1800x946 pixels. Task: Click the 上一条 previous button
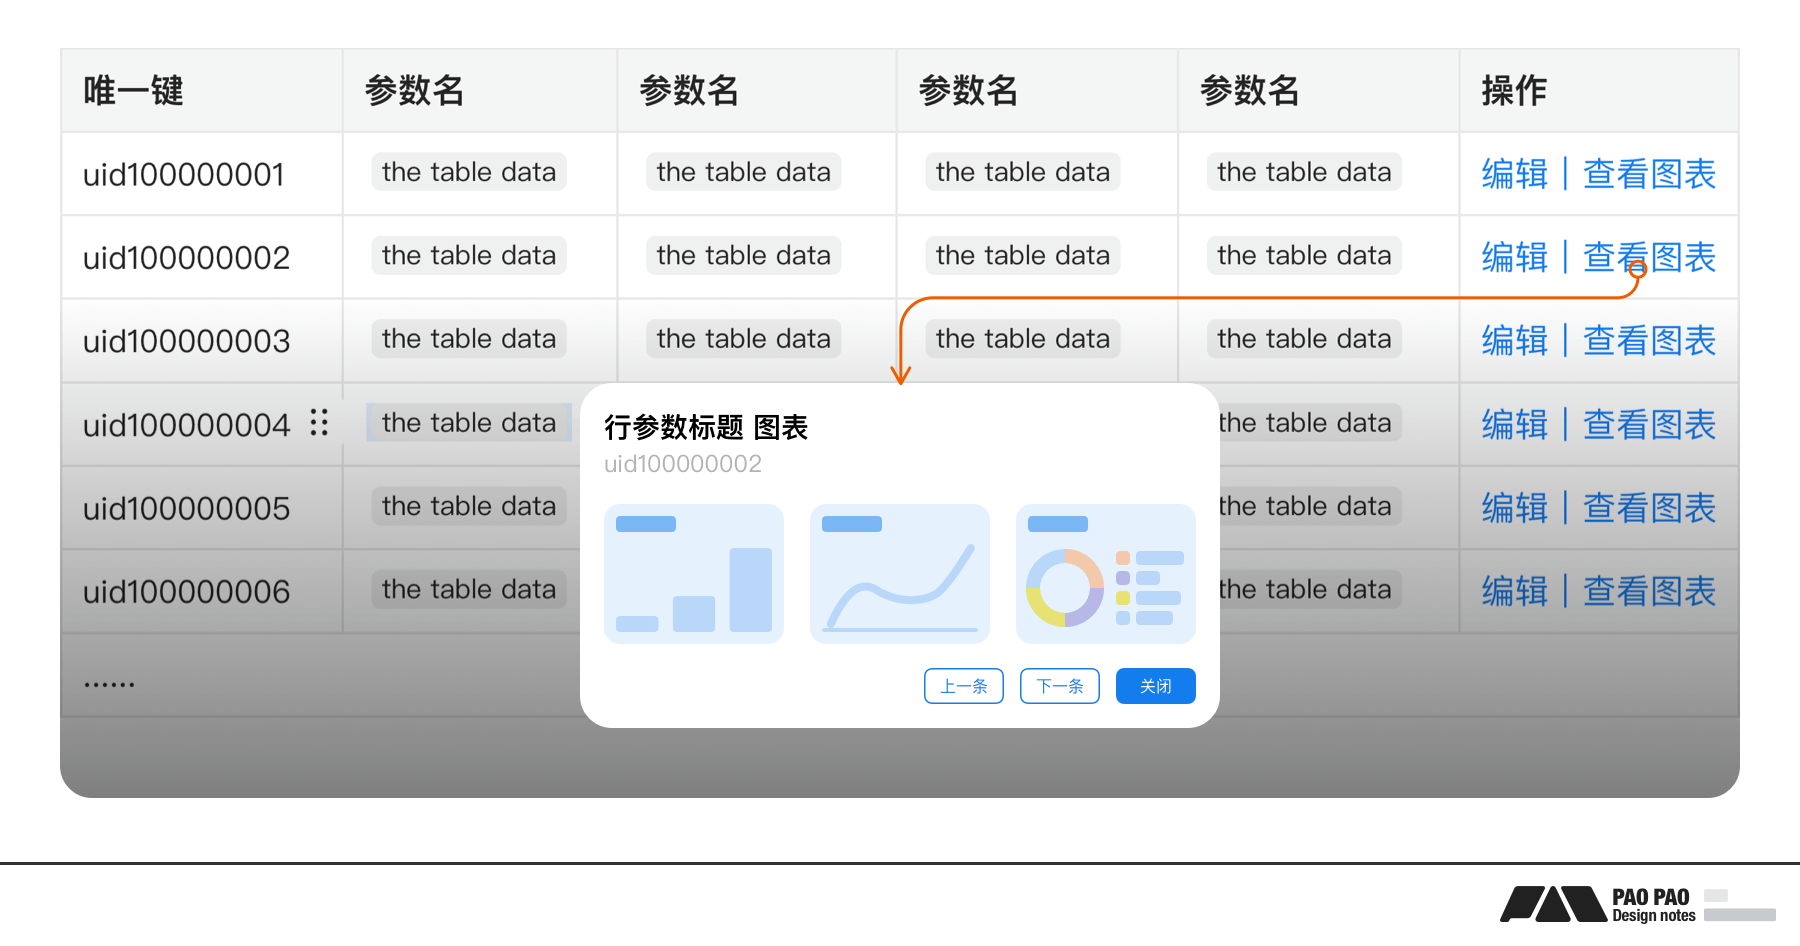click(x=964, y=686)
